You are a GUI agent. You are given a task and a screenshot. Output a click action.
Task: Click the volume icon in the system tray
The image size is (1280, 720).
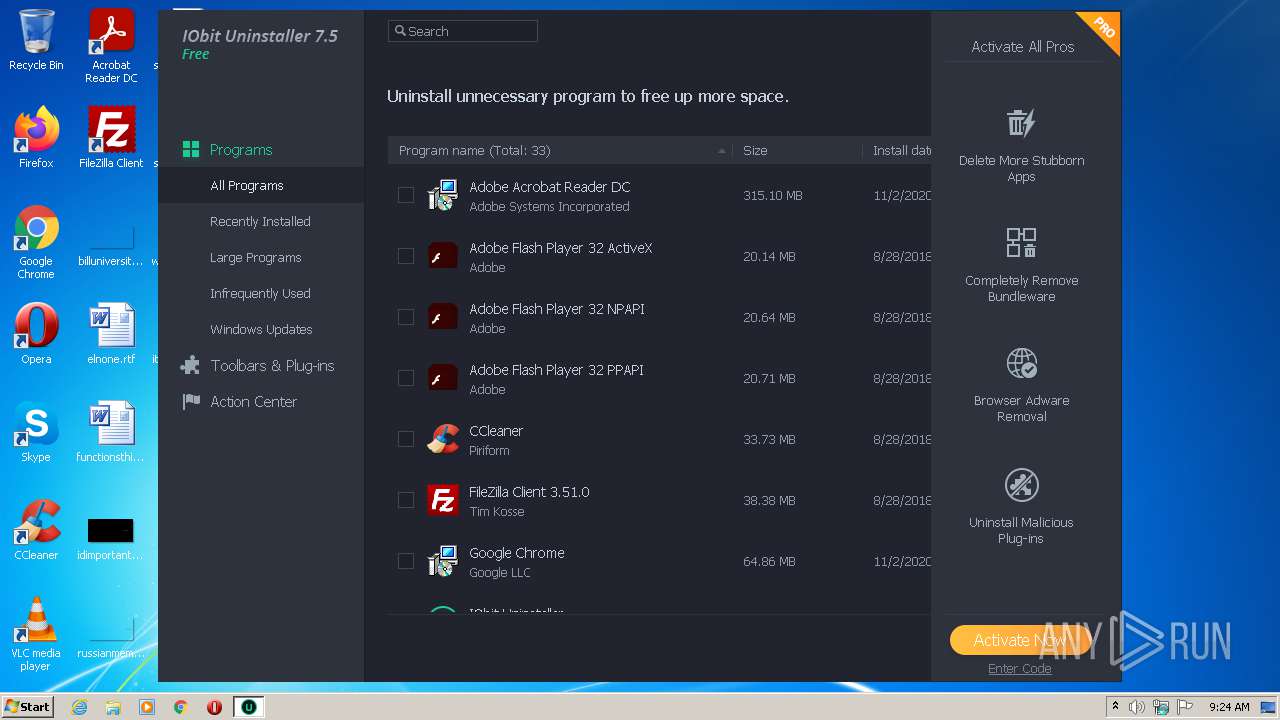1137,707
